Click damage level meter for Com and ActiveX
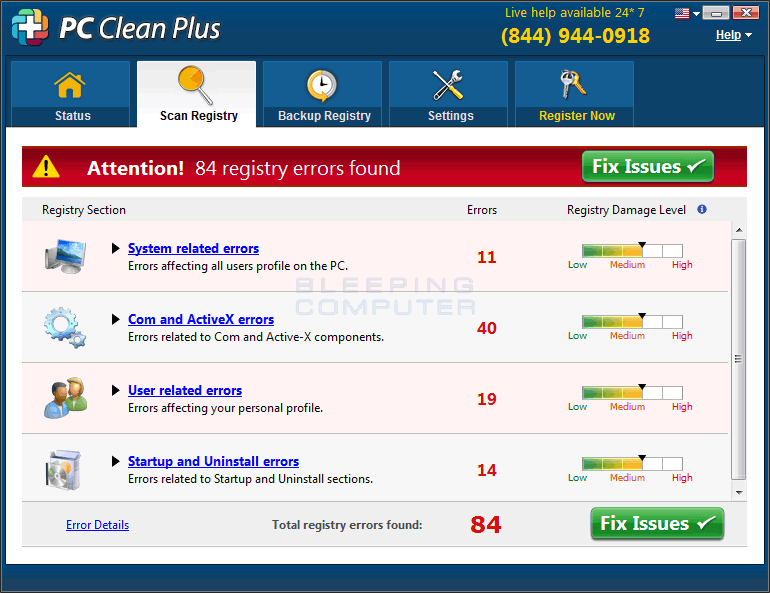This screenshot has width=770, height=593. coord(632,322)
